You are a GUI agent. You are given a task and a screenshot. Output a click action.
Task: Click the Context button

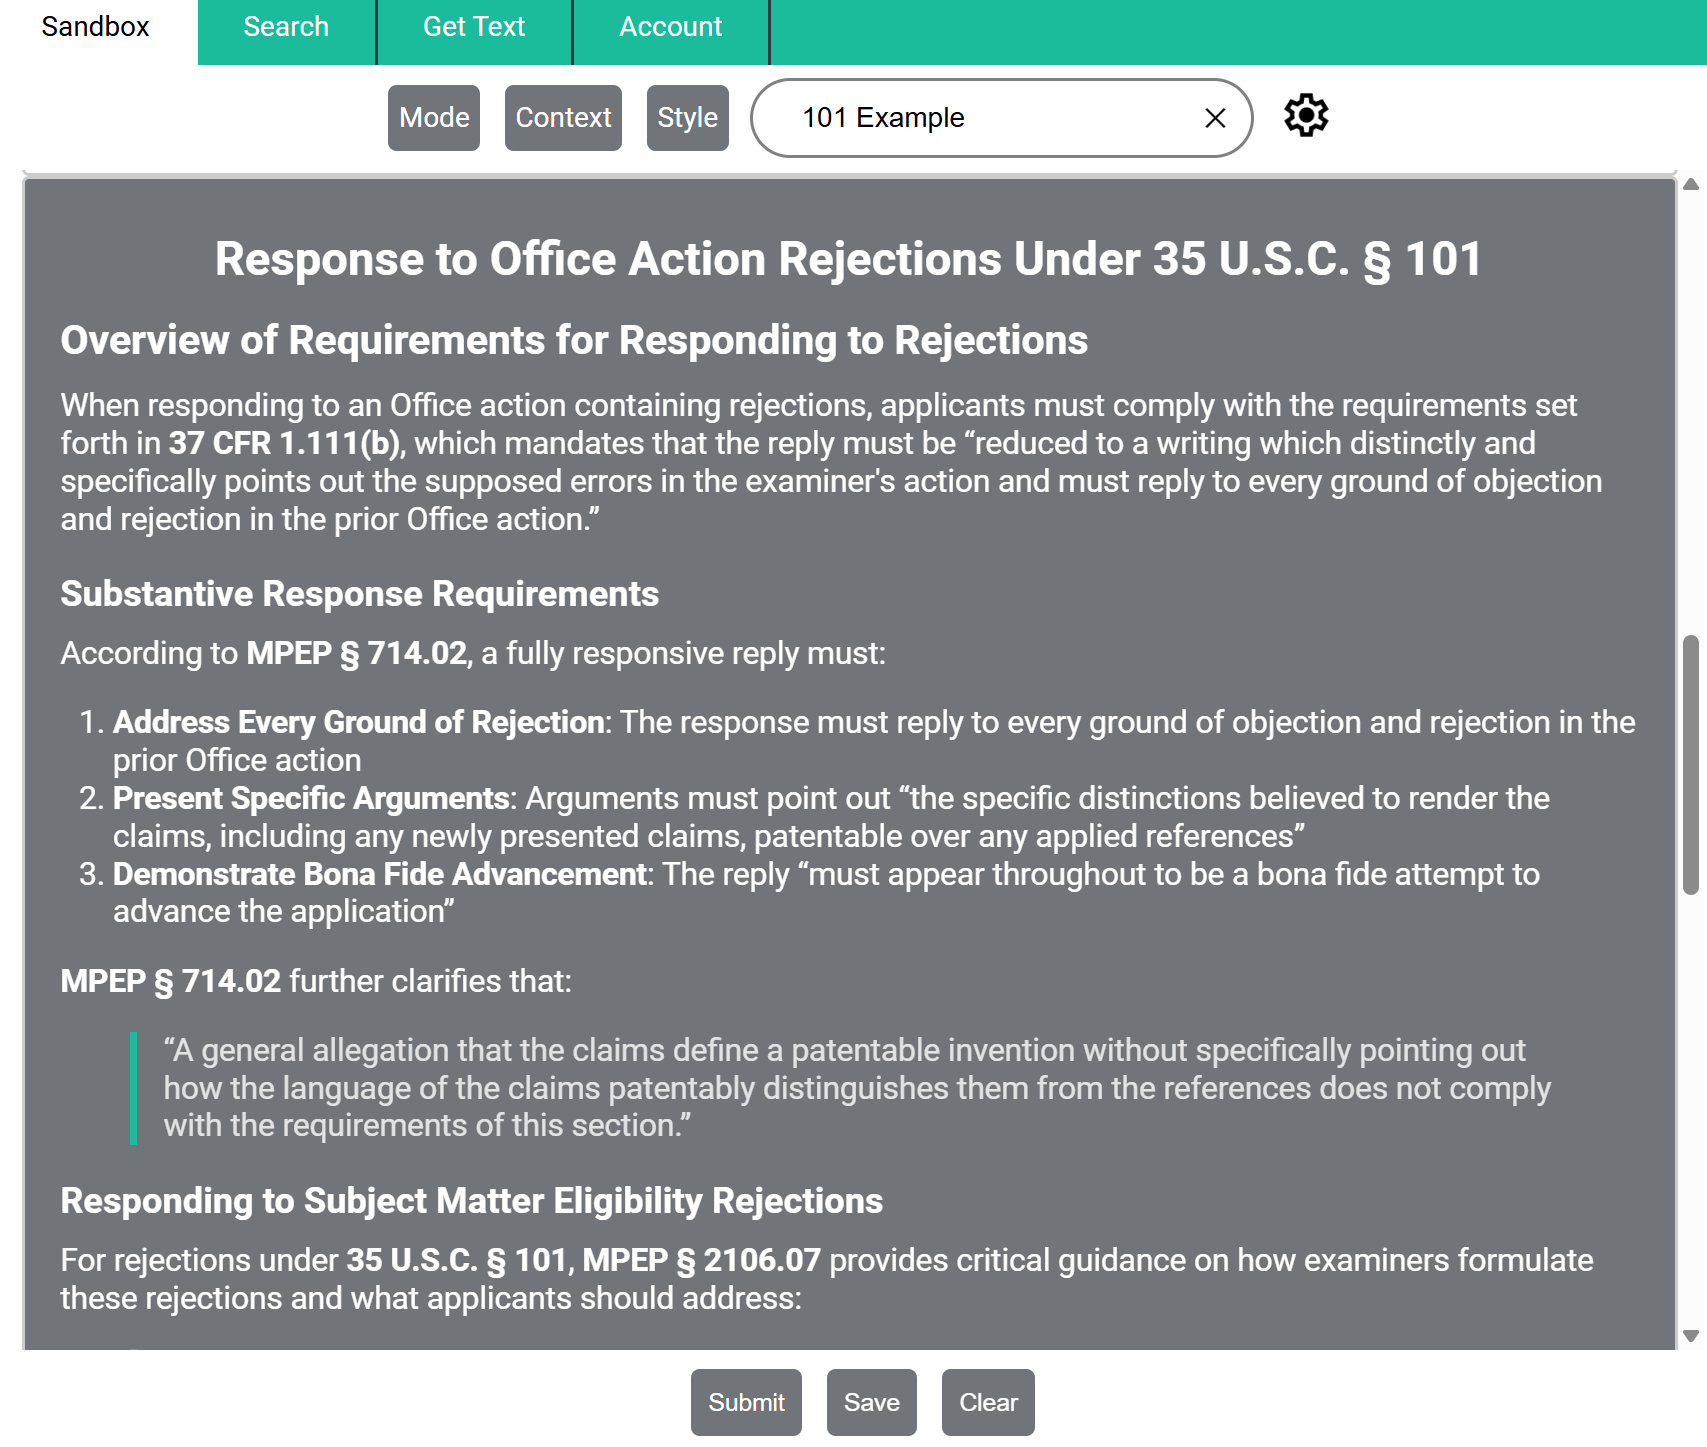563,117
